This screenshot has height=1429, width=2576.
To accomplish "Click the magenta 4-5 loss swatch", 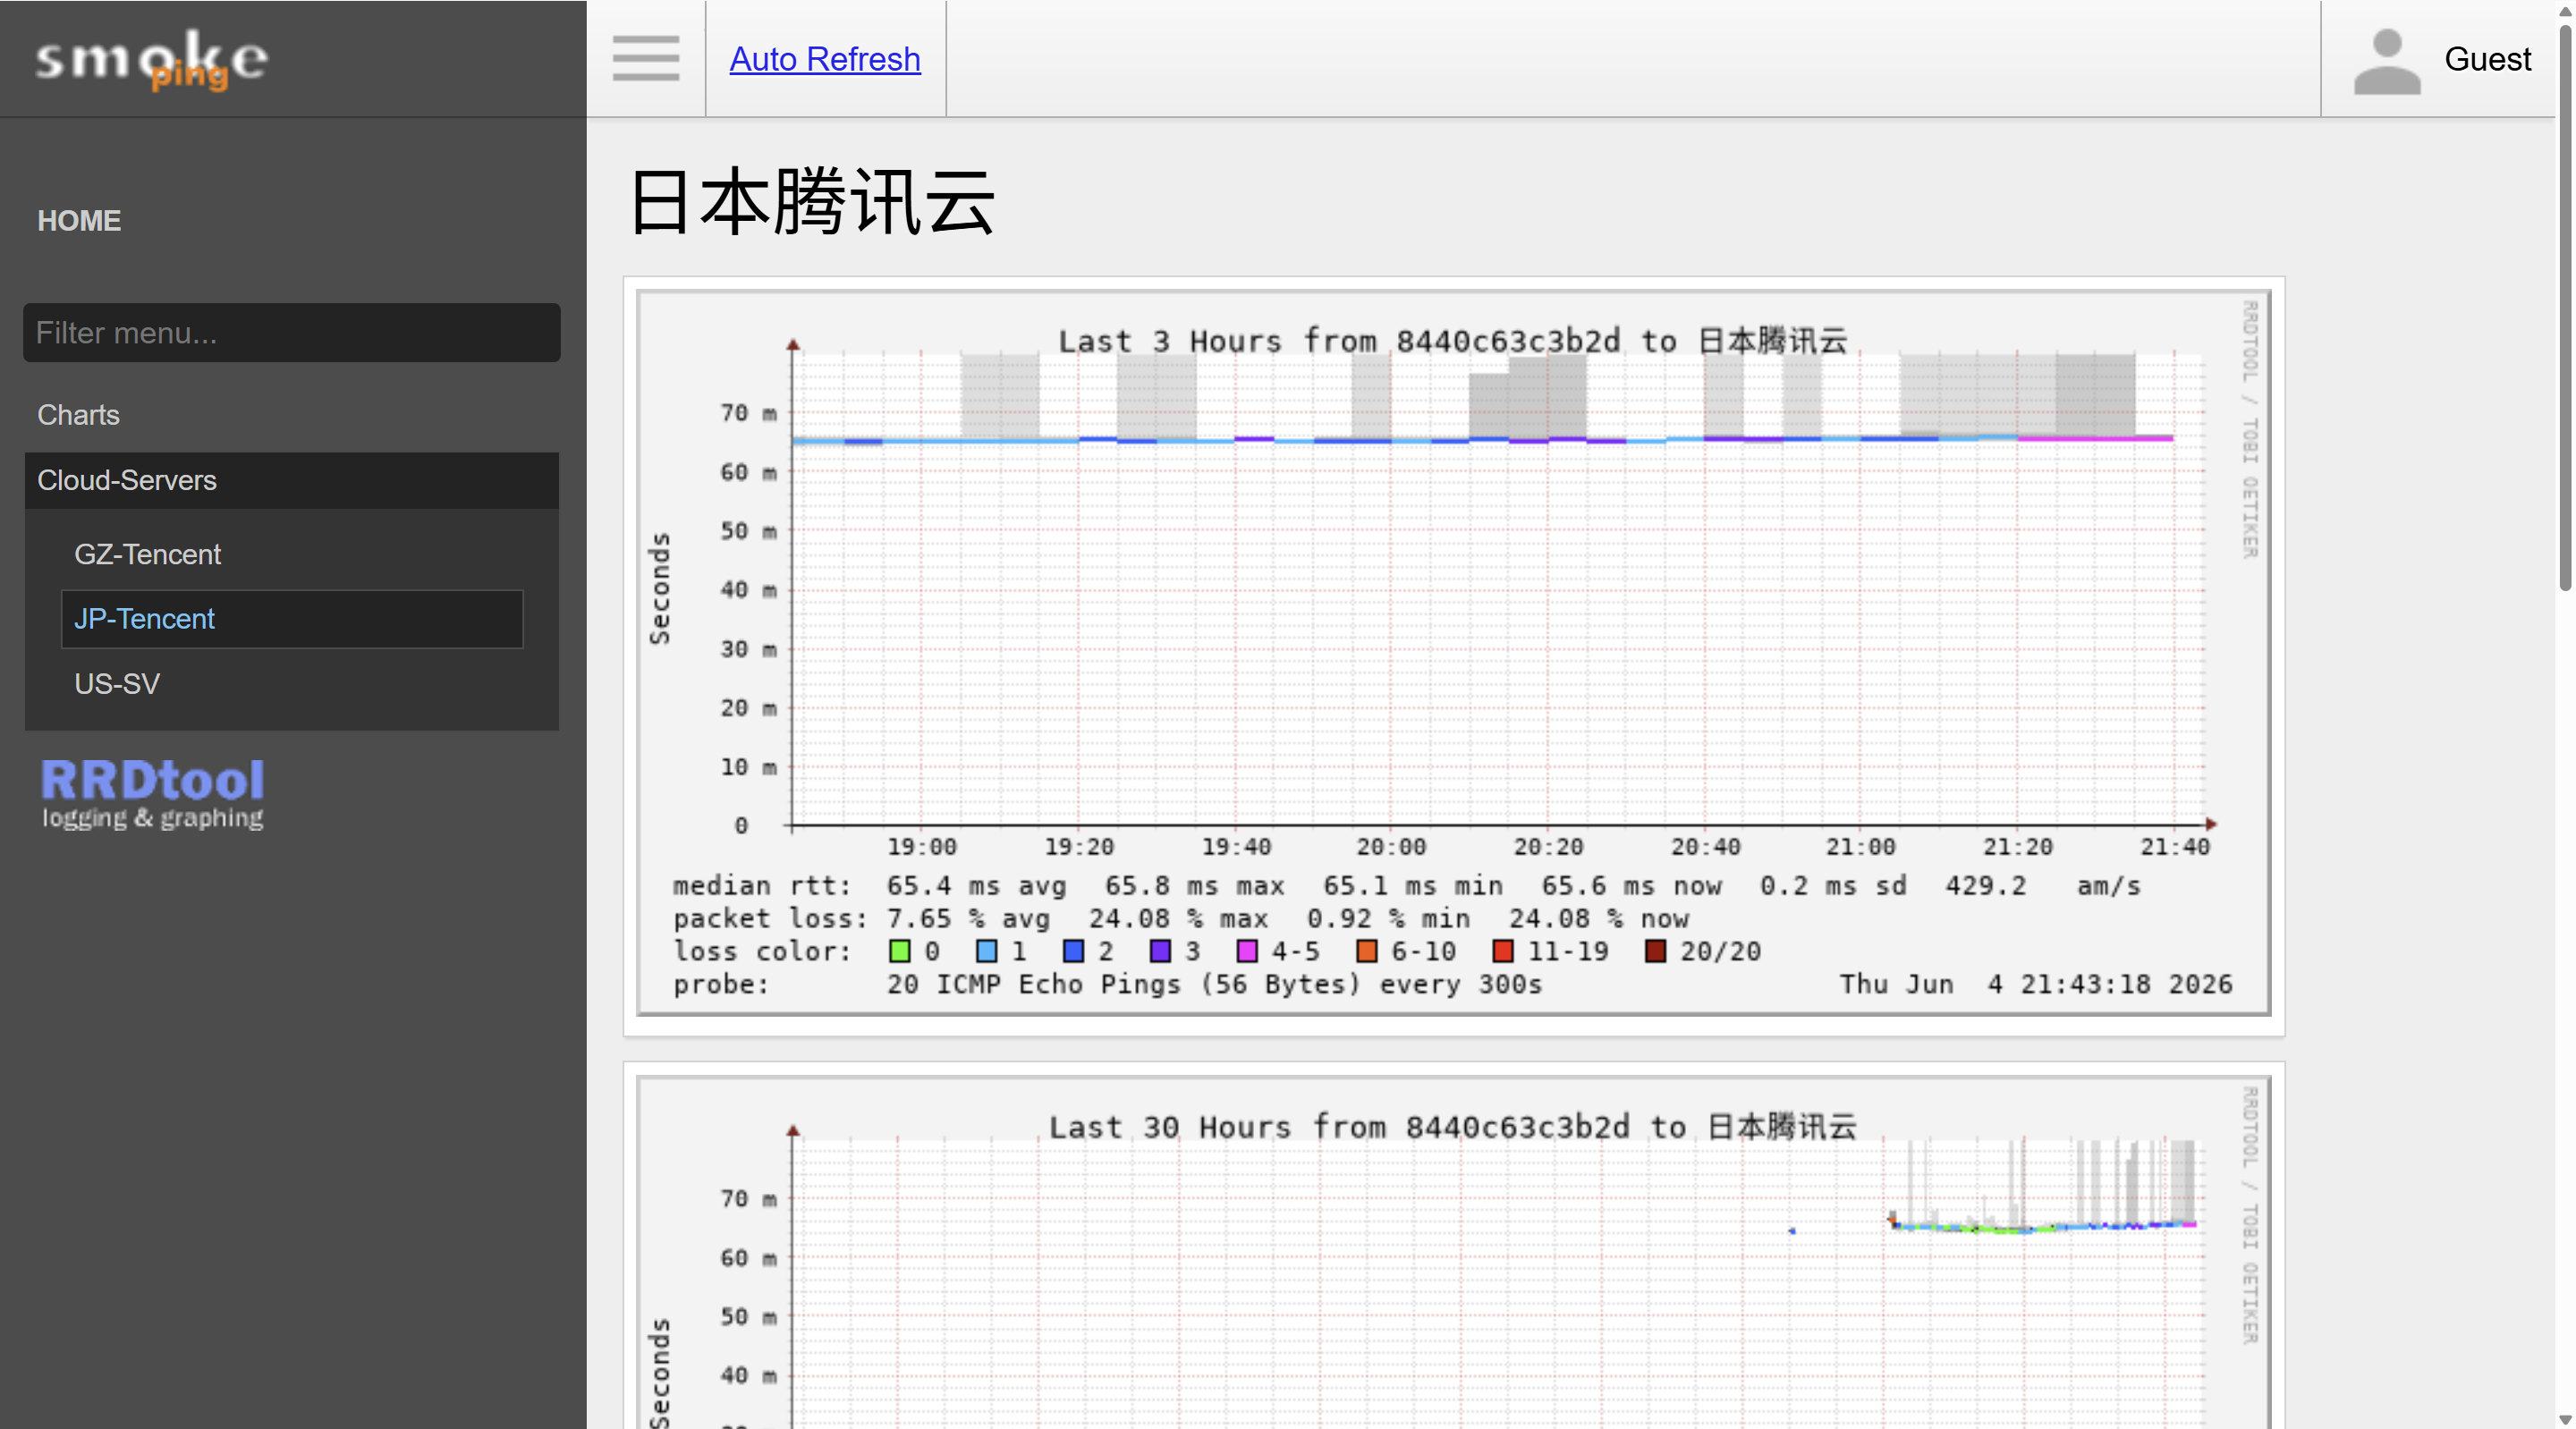I will click(1247, 951).
